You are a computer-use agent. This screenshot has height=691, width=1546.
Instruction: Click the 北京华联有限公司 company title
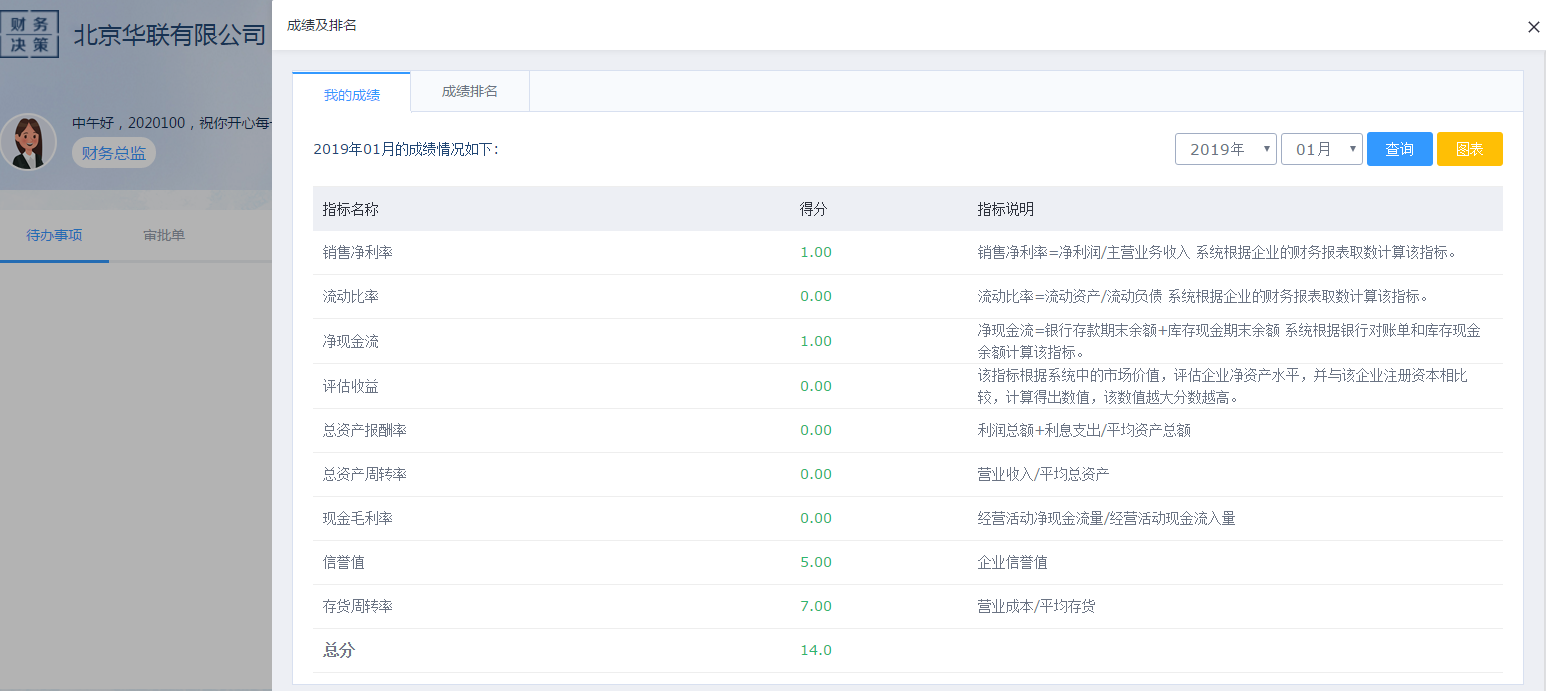point(169,35)
